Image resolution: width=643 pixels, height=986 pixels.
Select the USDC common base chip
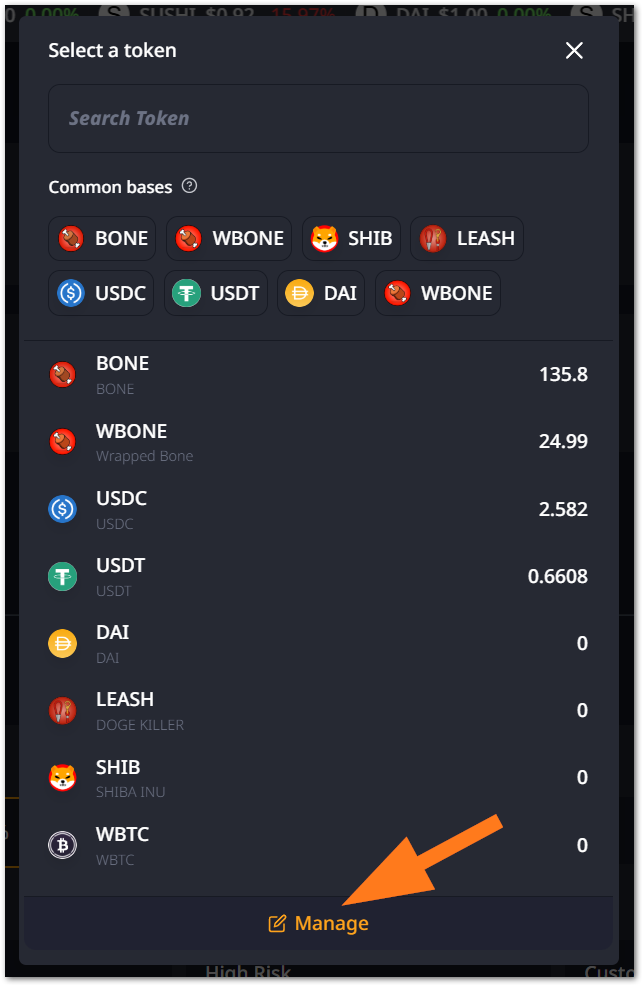coord(102,293)
